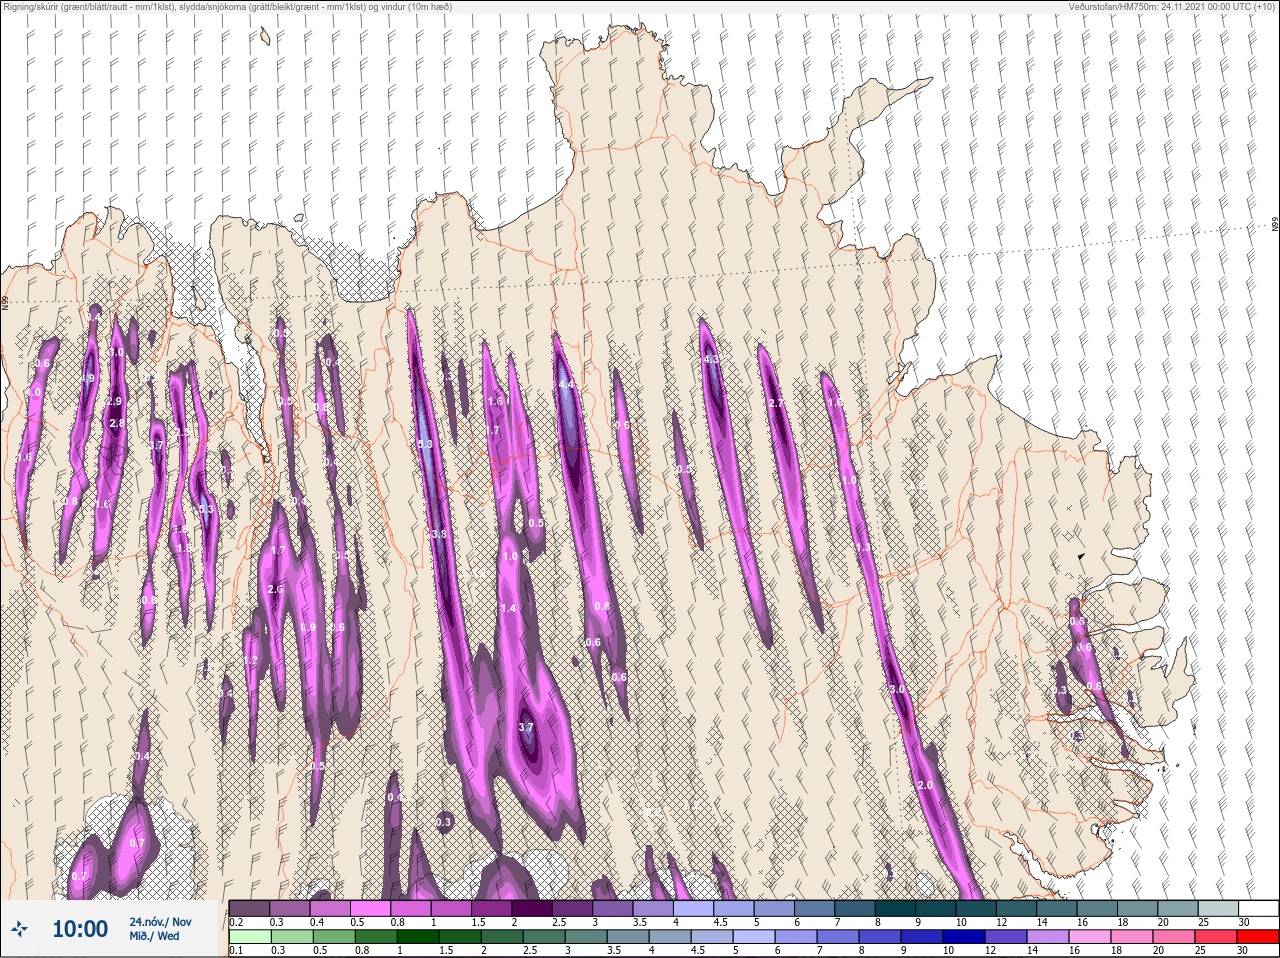Click the 3.0 precipitation value on the map

pyautogui.click(x=897, y=690)
